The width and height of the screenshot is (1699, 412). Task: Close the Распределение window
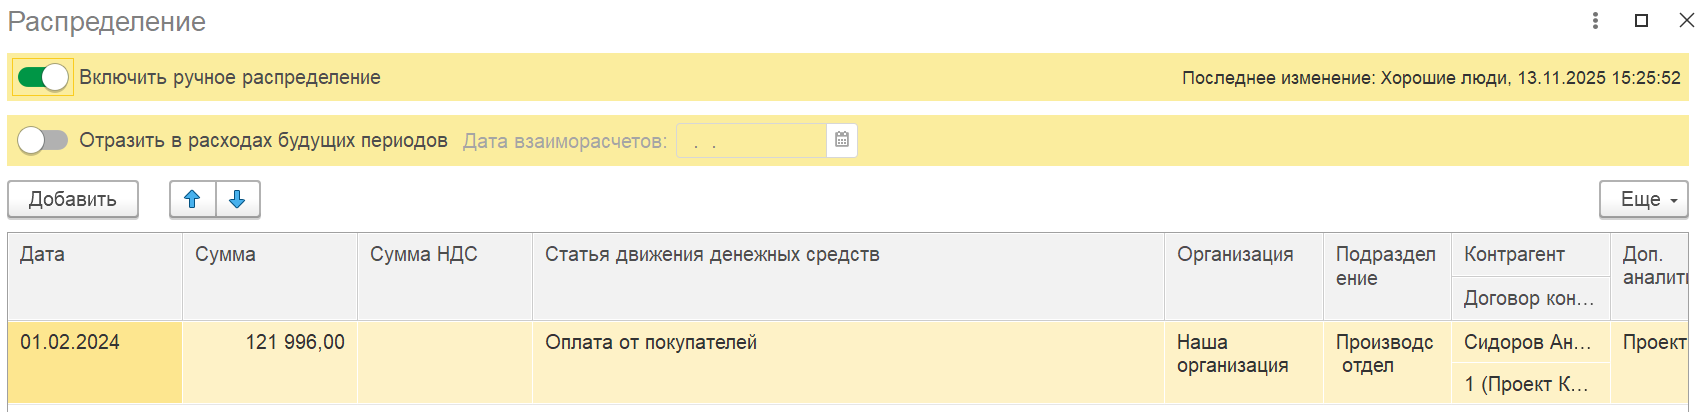click(1686, 20)
